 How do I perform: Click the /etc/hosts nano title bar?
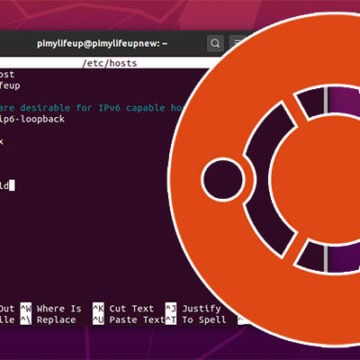[109, 63]
